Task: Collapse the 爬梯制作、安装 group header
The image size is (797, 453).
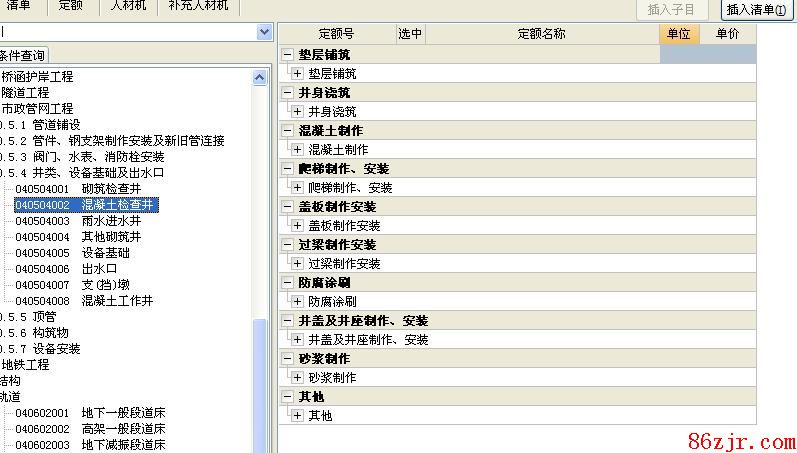Action: pyautogui.click(x=288, y=169)
